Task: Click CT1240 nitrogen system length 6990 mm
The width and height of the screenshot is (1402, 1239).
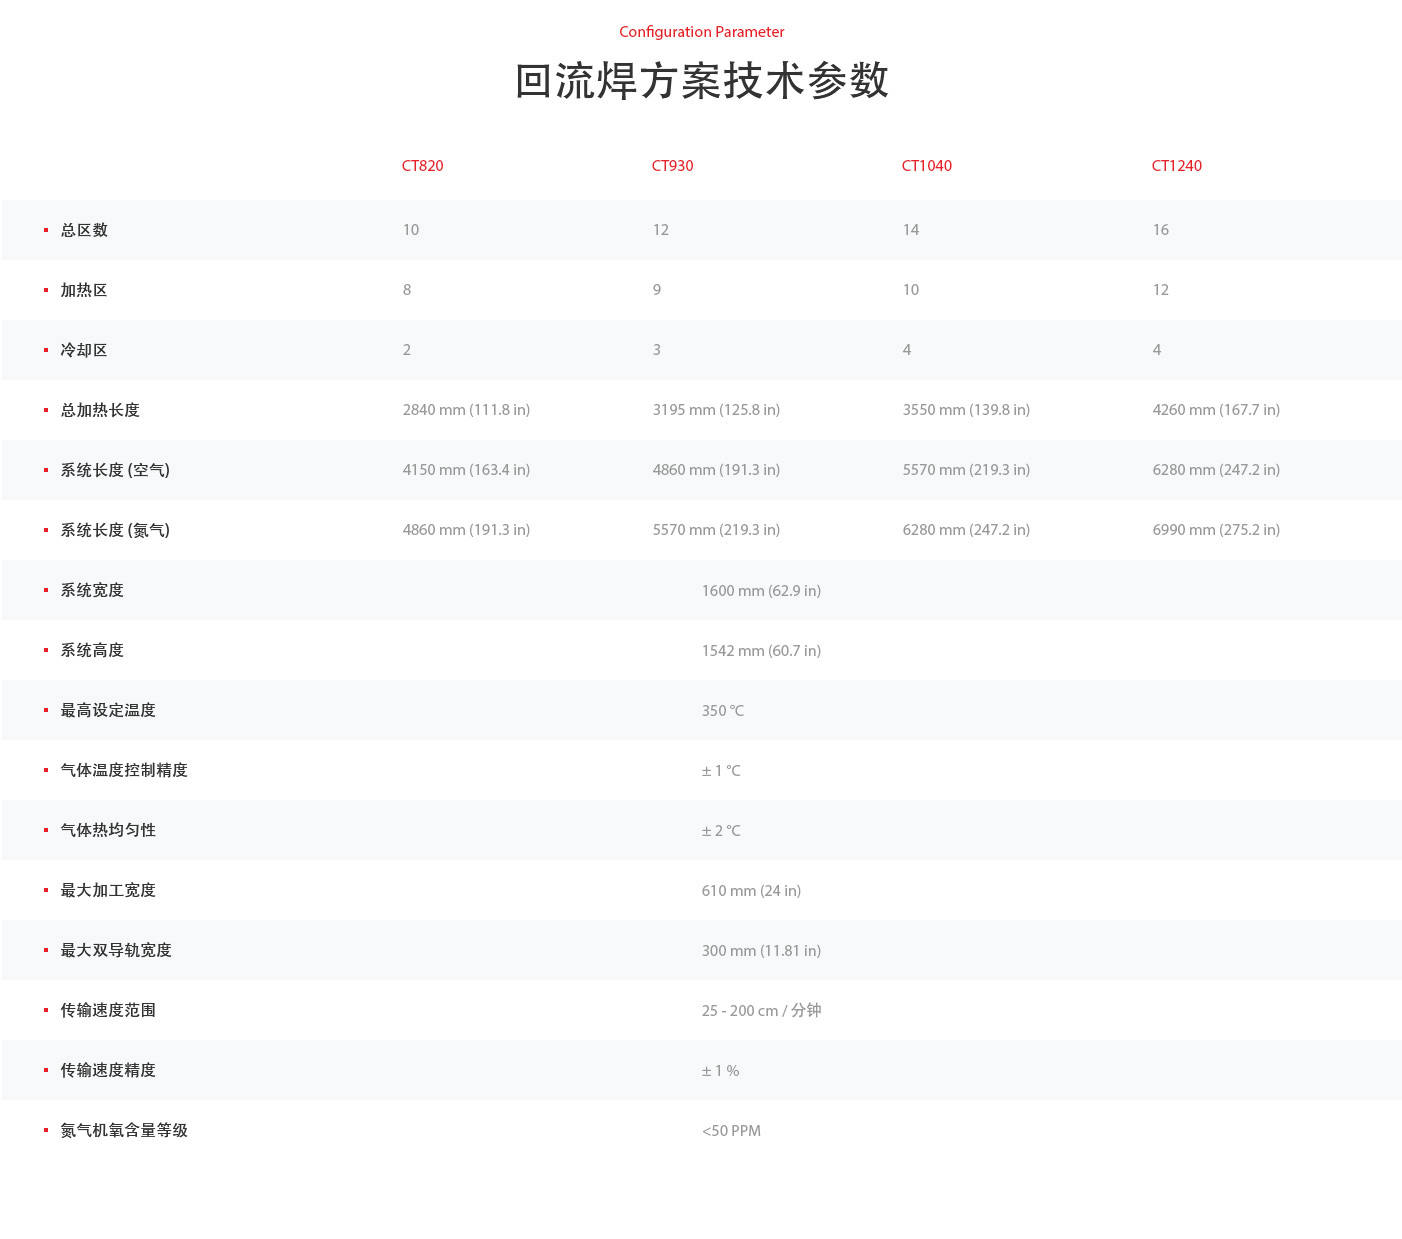Action: 1215,530
